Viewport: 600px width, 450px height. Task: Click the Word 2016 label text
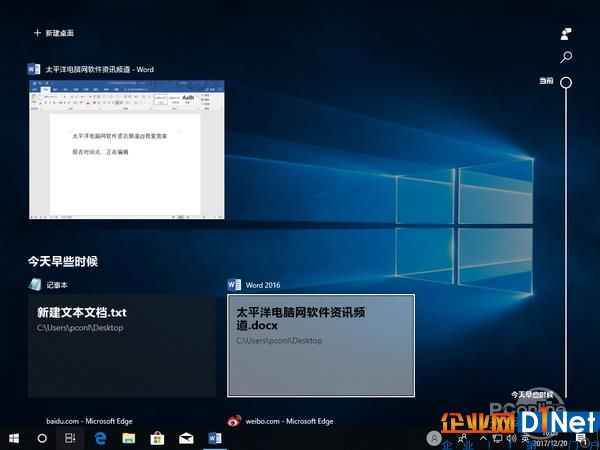262,285
